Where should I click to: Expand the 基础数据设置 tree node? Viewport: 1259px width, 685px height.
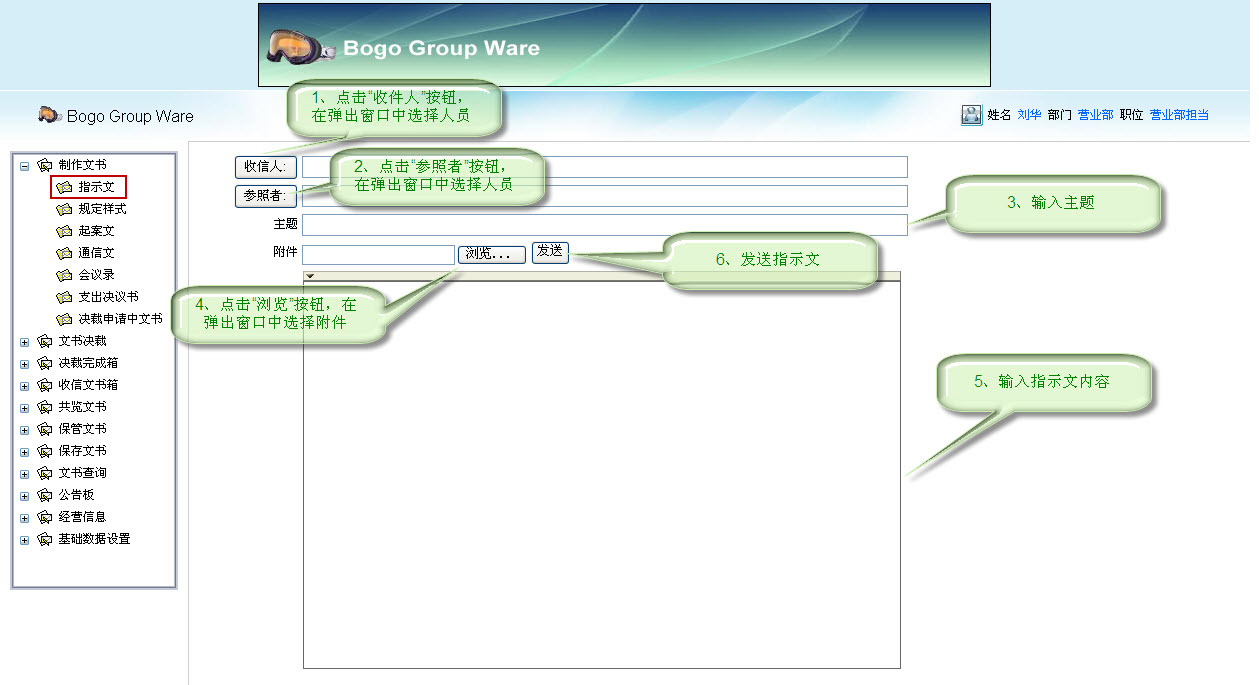coord(24,539)
